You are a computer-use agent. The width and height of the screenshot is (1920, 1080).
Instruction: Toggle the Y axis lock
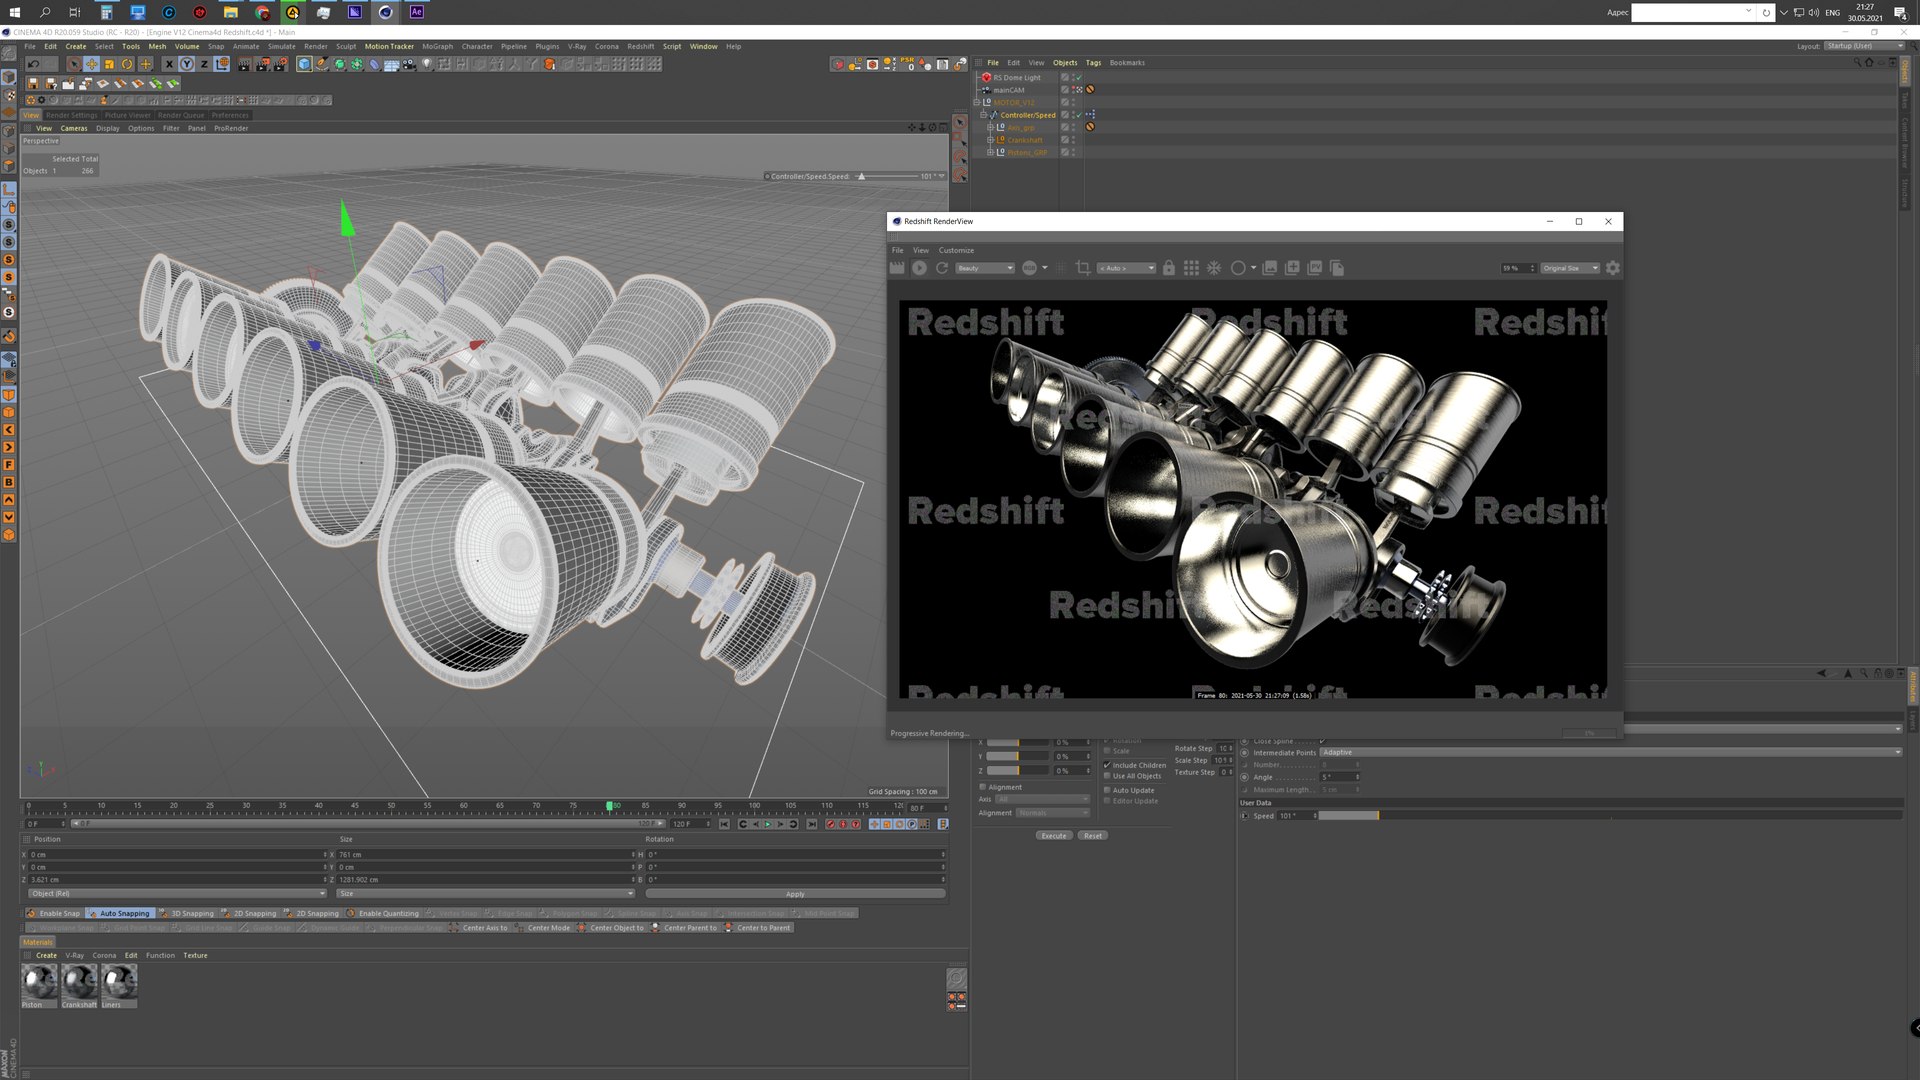point(186,64)
